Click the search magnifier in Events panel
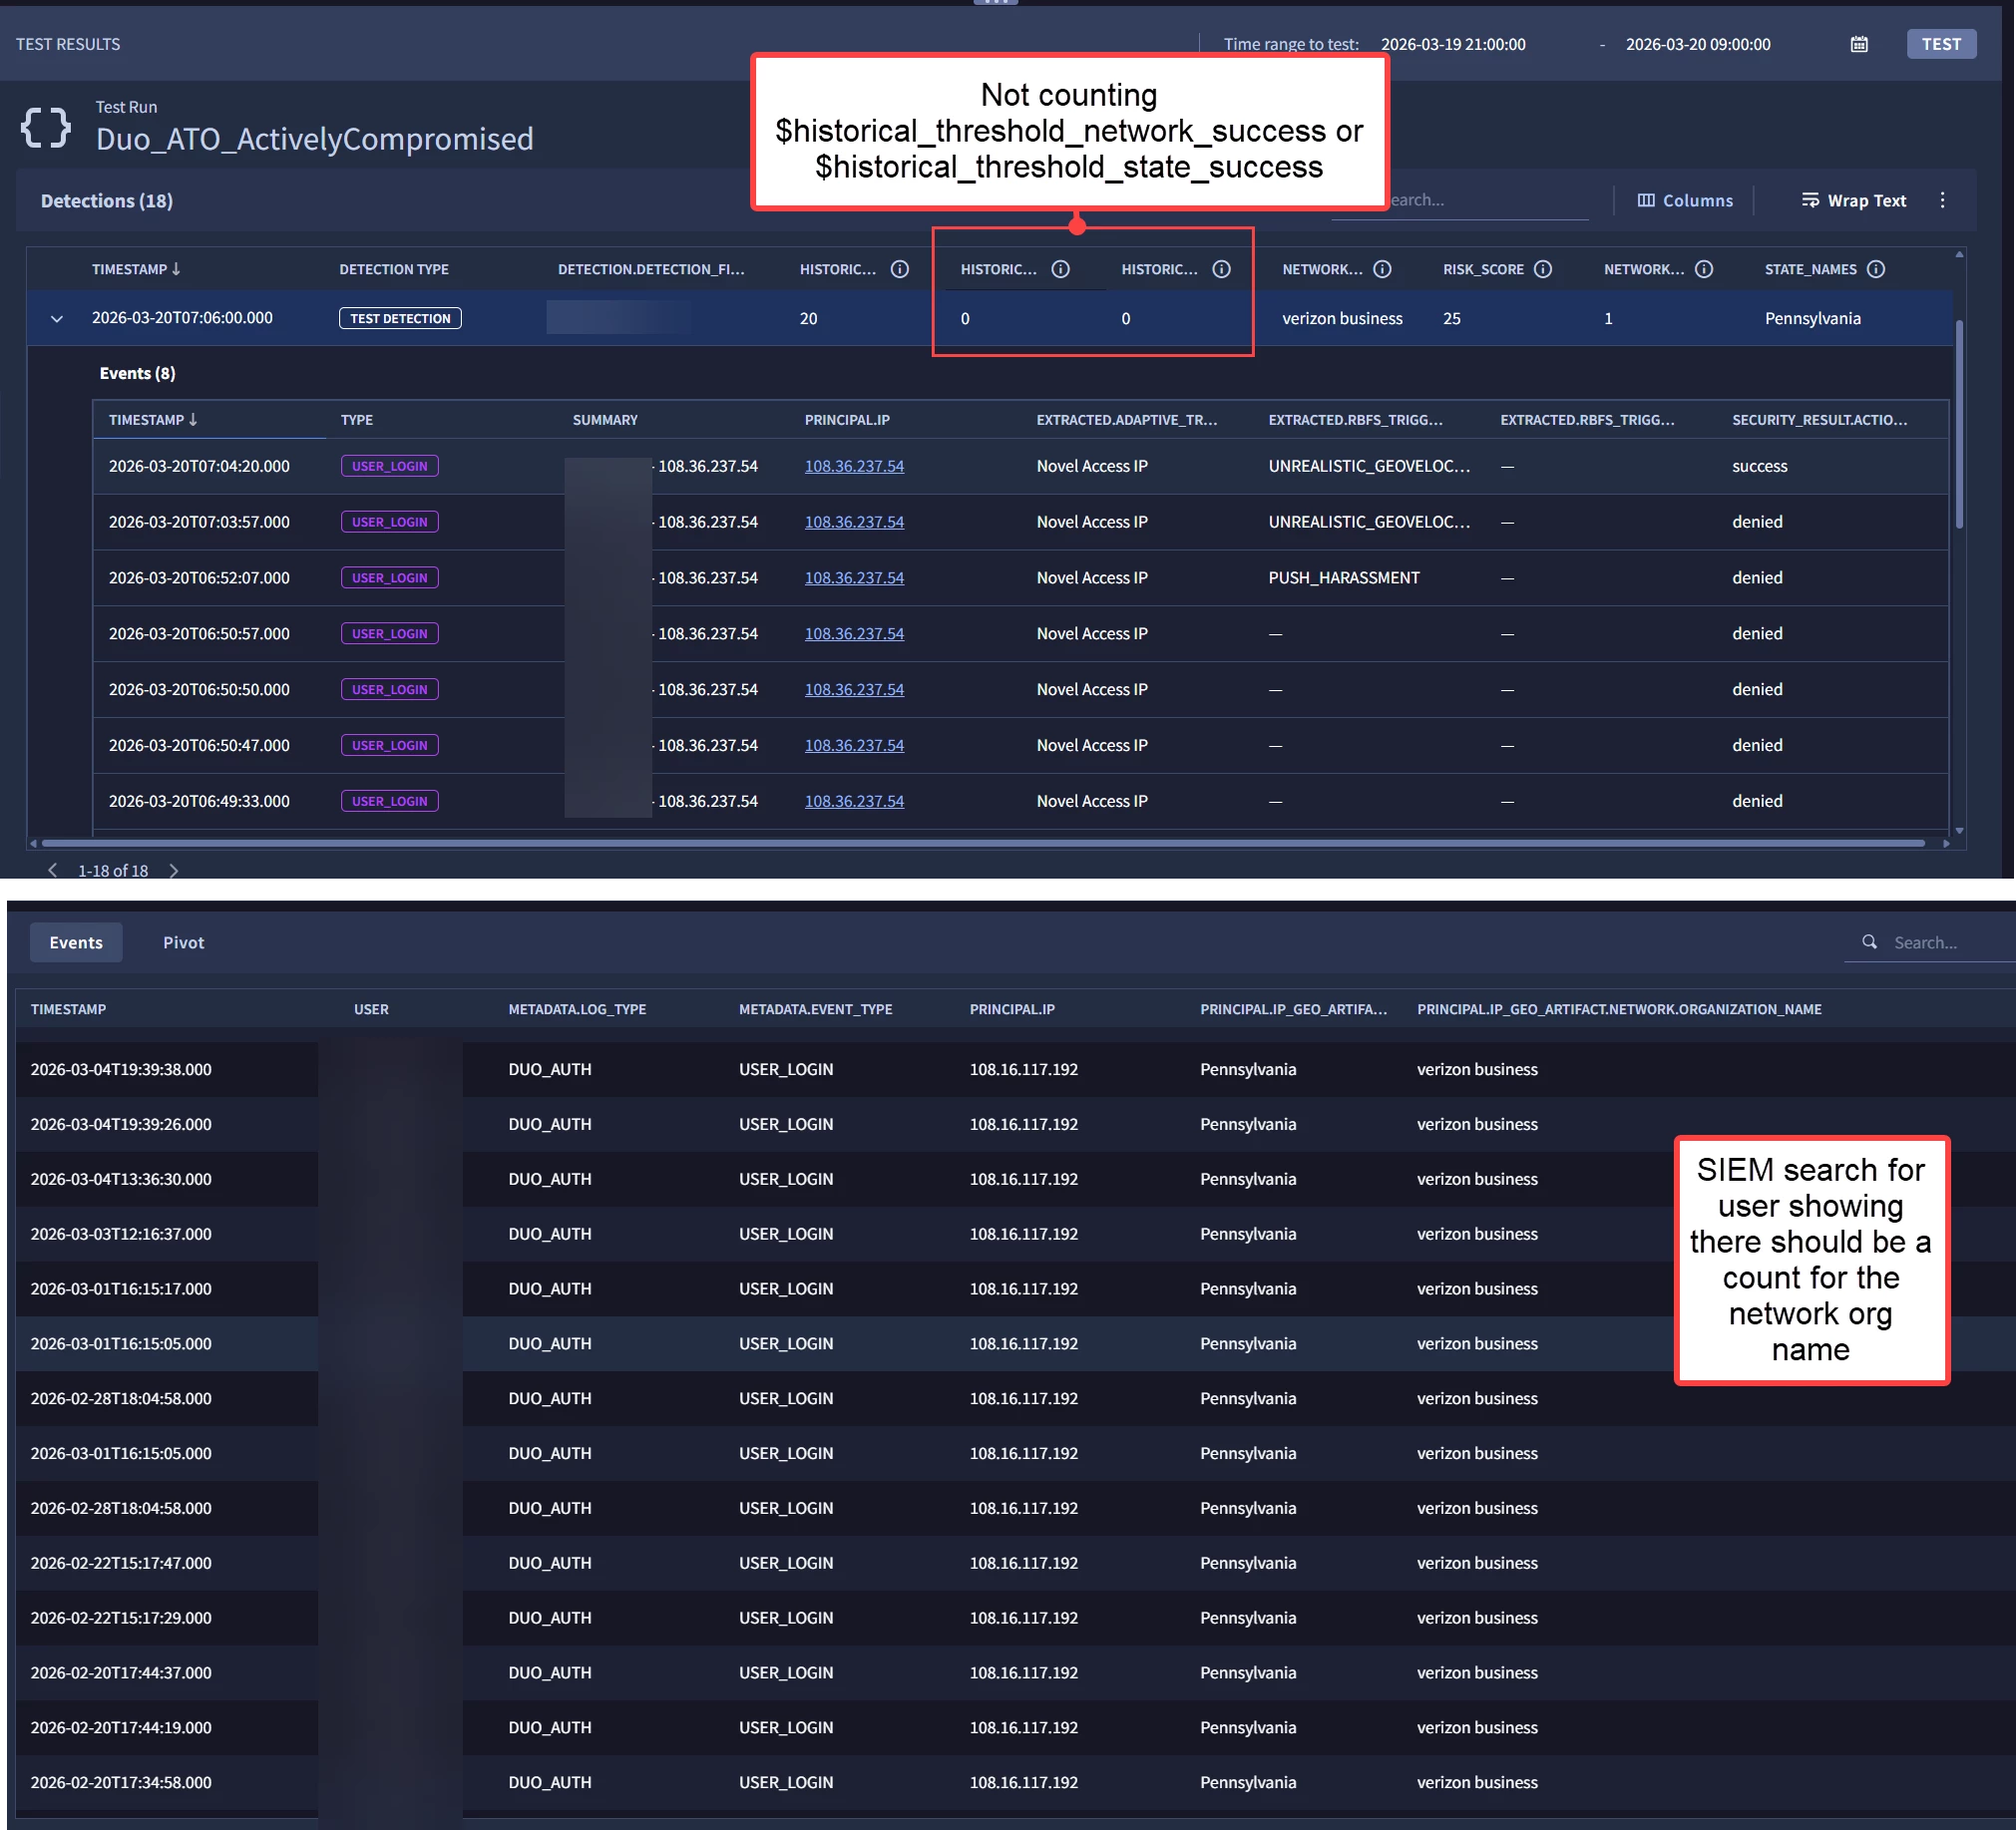2016x1830 pixels. 1869,942
